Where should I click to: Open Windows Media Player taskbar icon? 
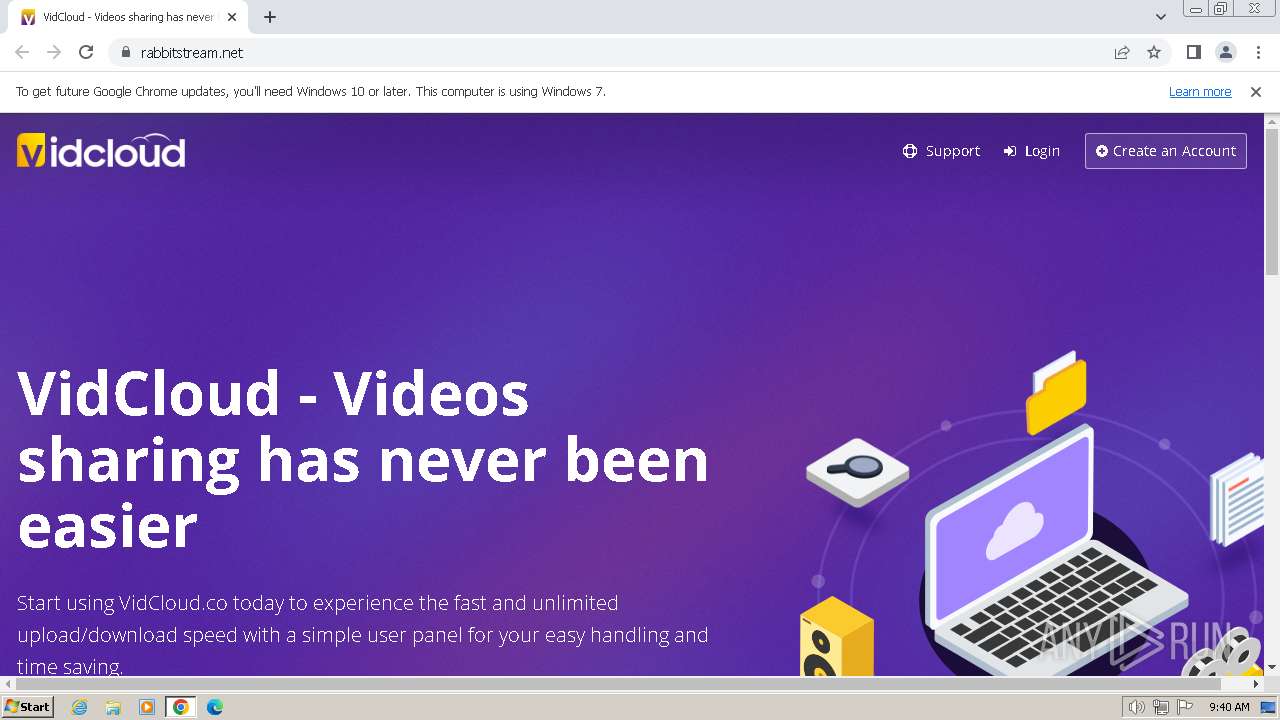[147, 707]
